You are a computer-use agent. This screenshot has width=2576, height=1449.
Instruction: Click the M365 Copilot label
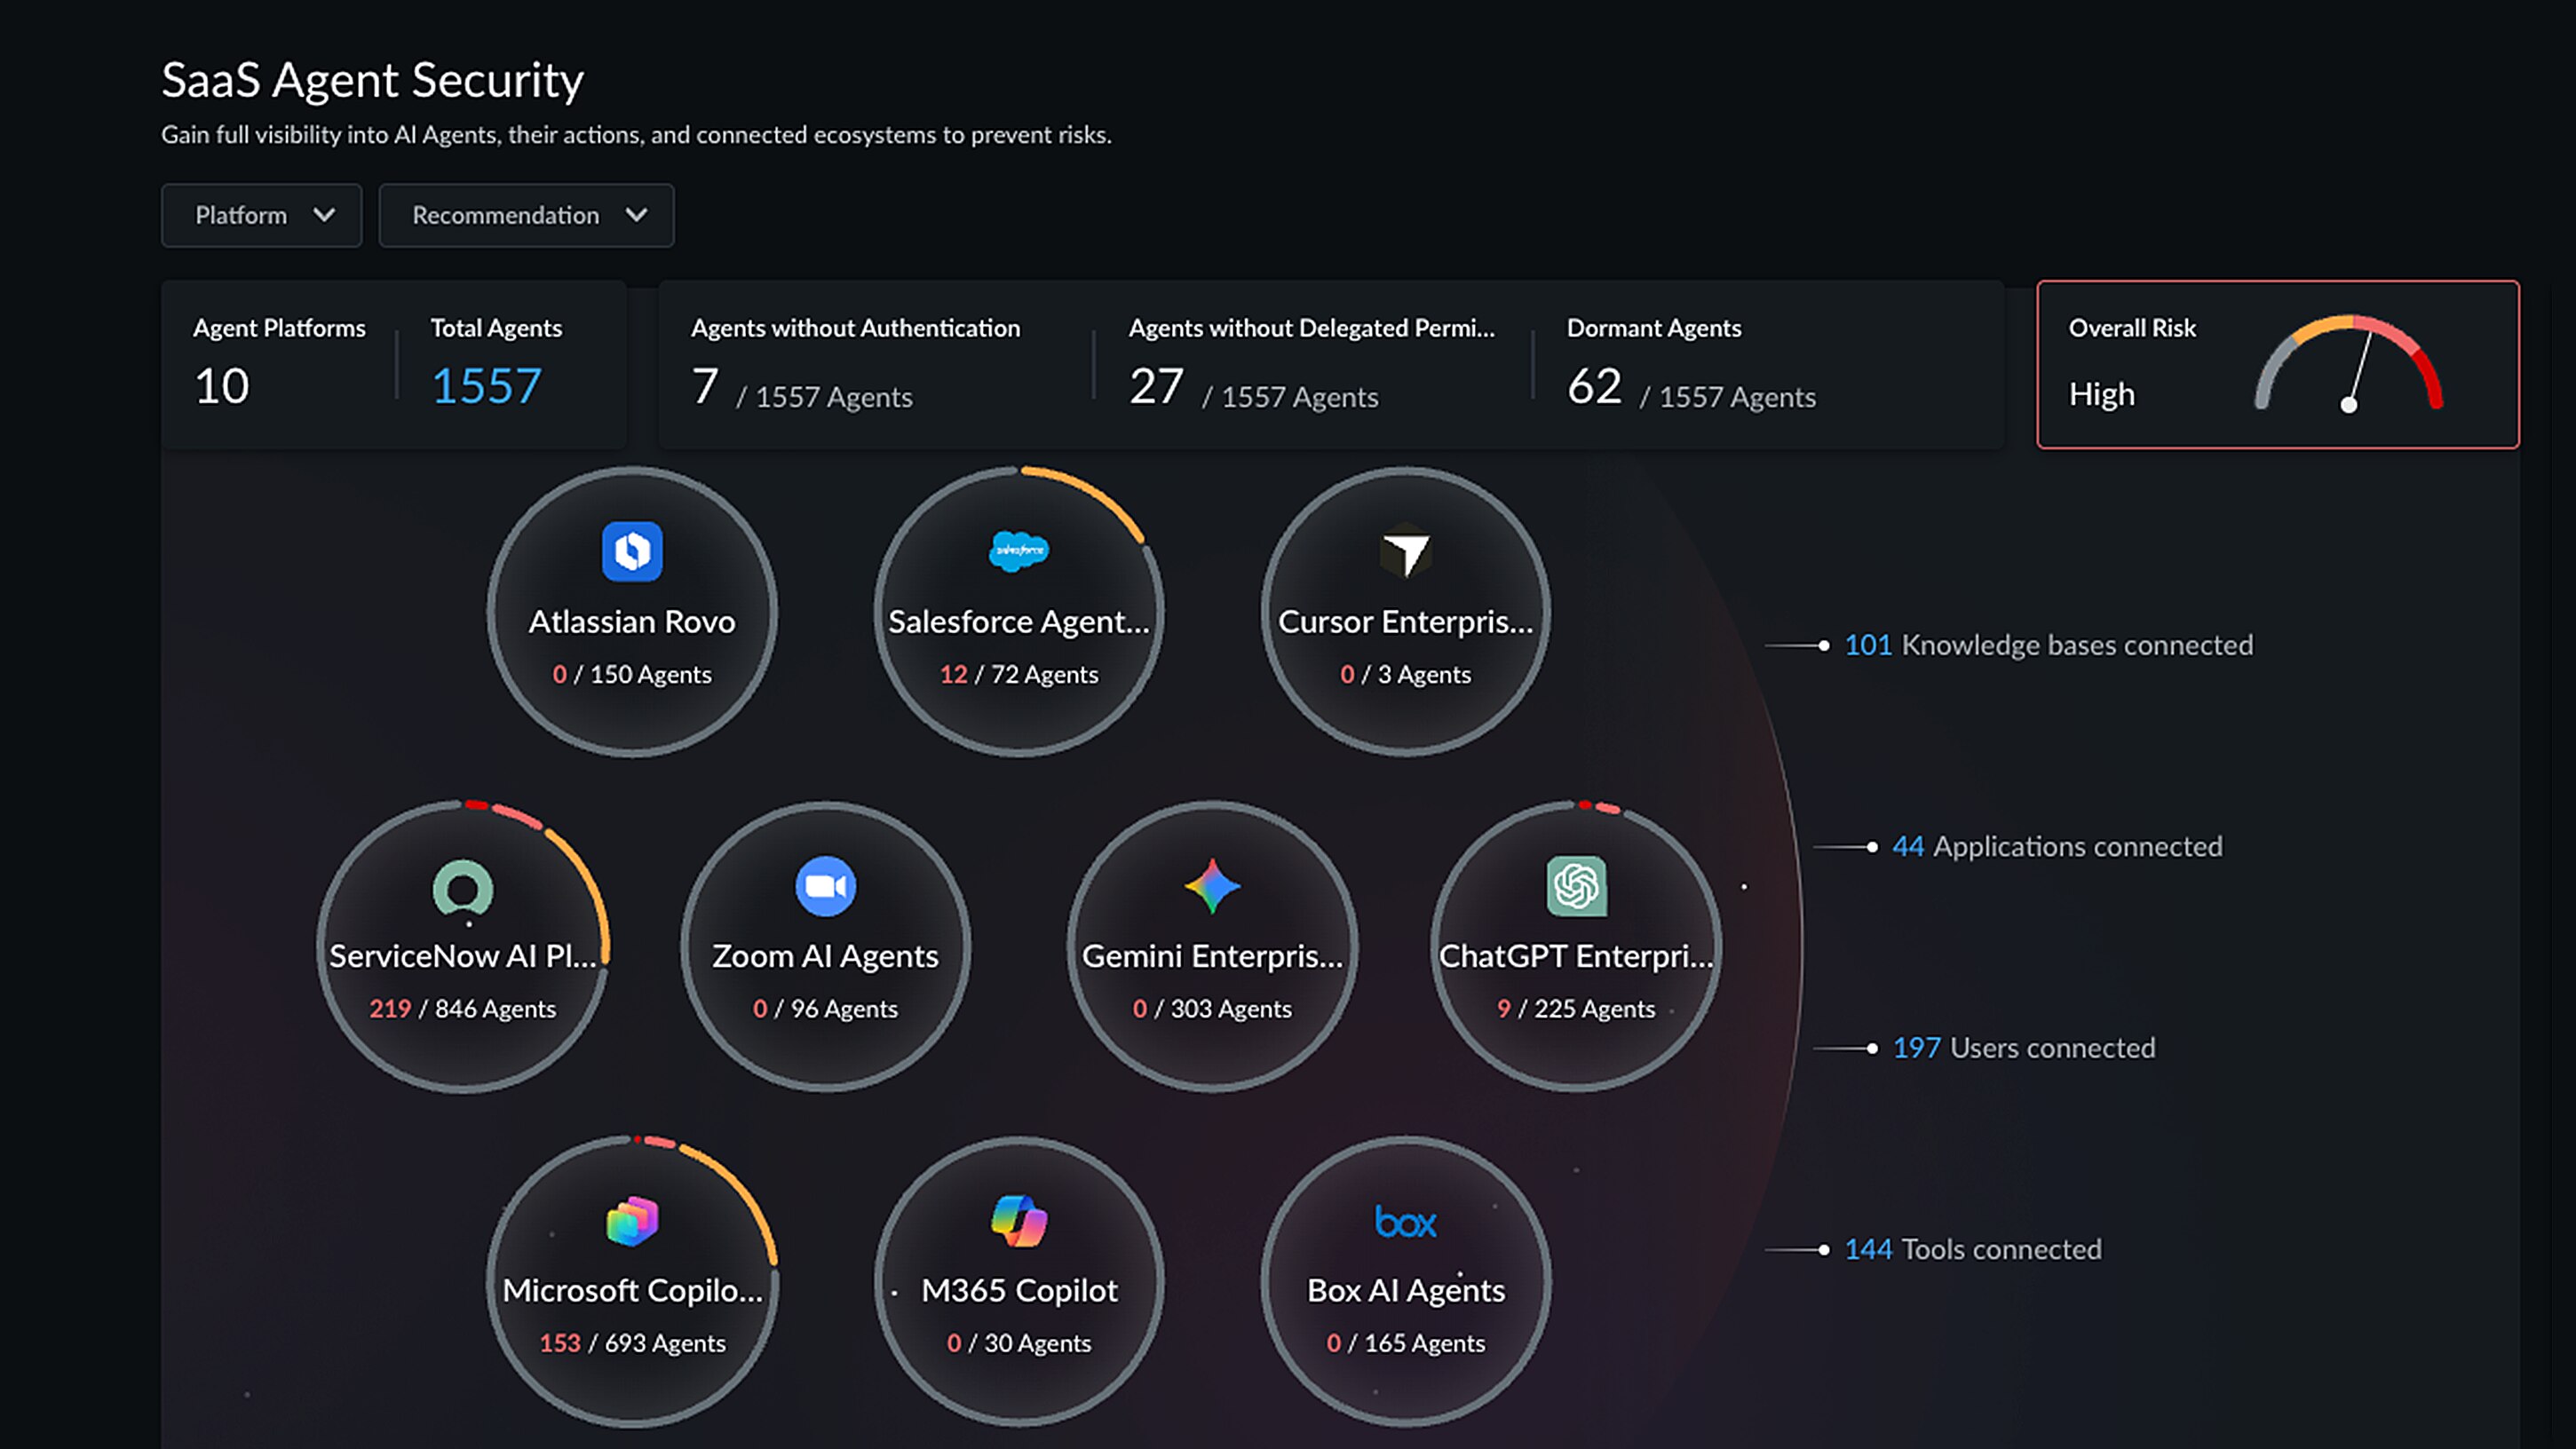click(x=1019, y=1291)
